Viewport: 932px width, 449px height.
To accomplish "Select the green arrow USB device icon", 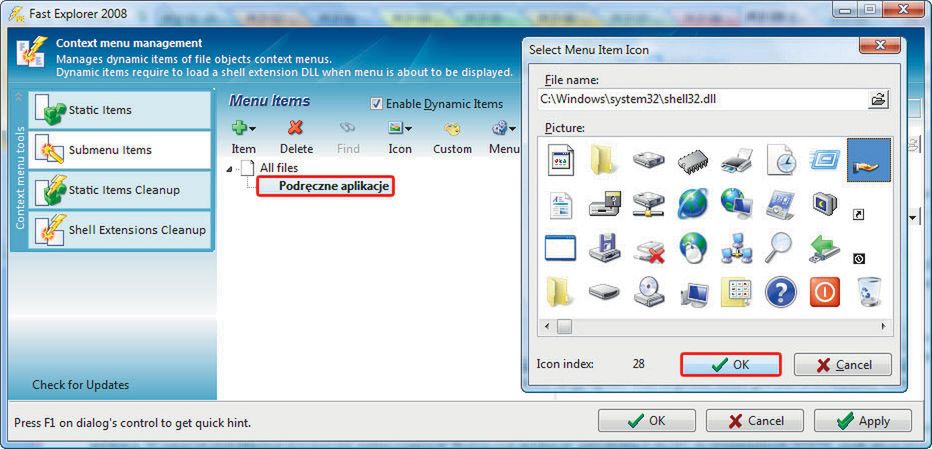I will [x=825, y=249].
